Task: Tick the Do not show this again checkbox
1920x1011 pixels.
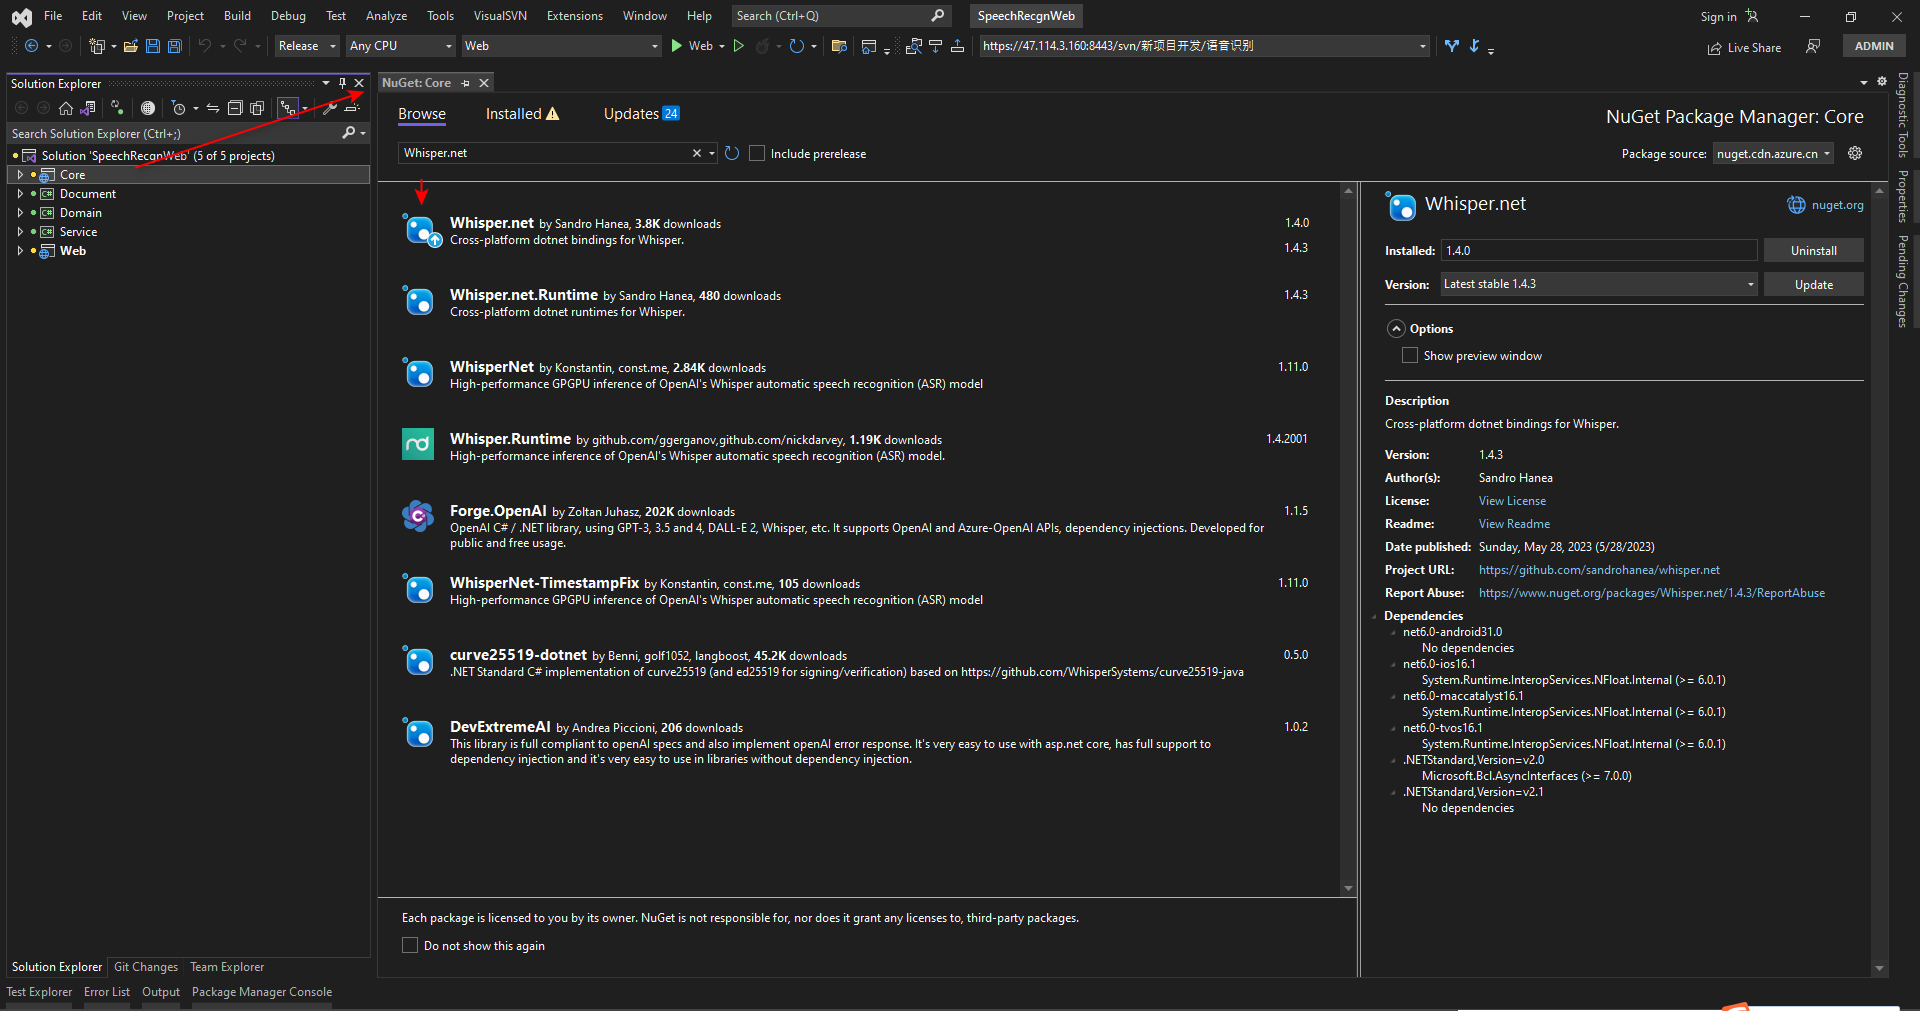Action: pos(410,945)
